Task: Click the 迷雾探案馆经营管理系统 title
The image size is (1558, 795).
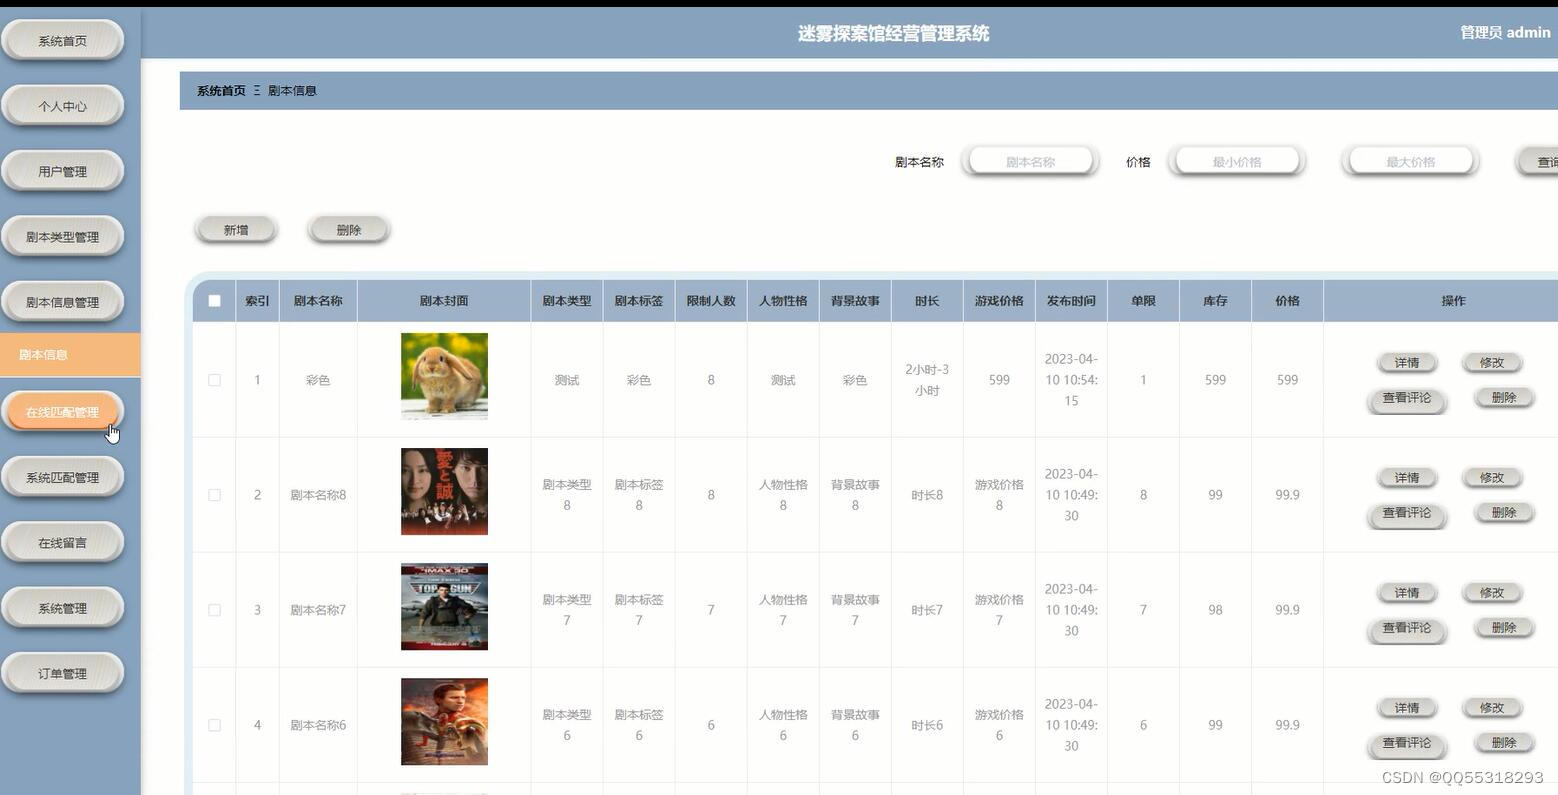Action: (893, 33)
